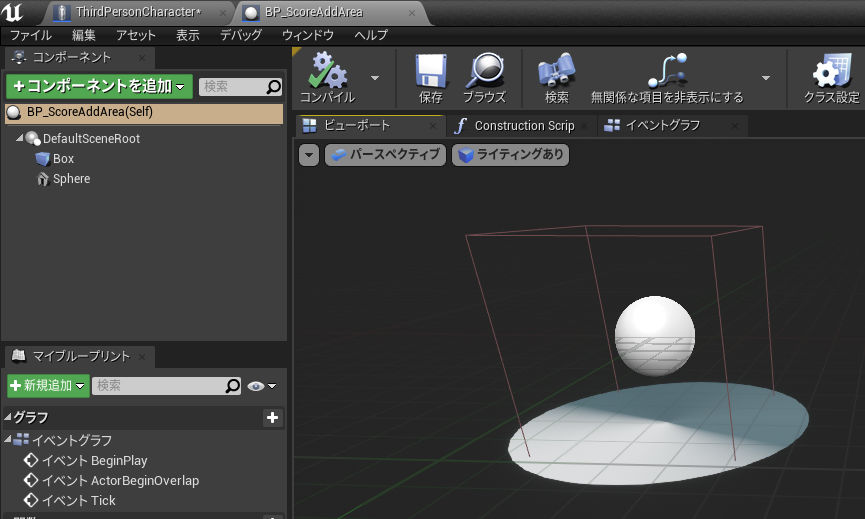Select イベント ActorBeginOverlap entry
Viewport: 865px width, 519px height.
coord(120,480)
